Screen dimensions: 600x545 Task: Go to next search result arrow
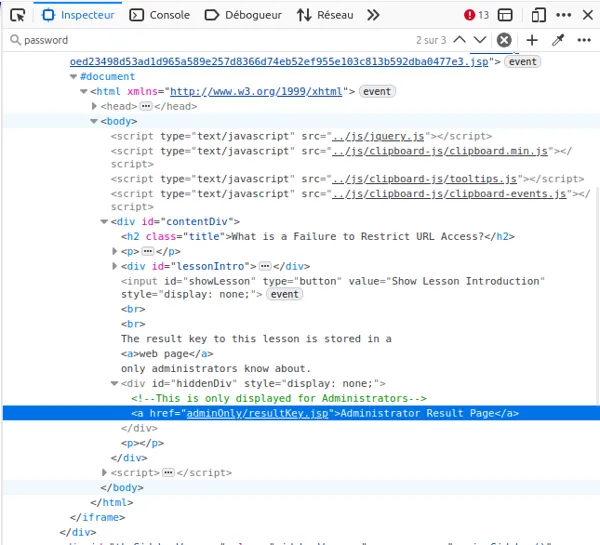point(480,40)
